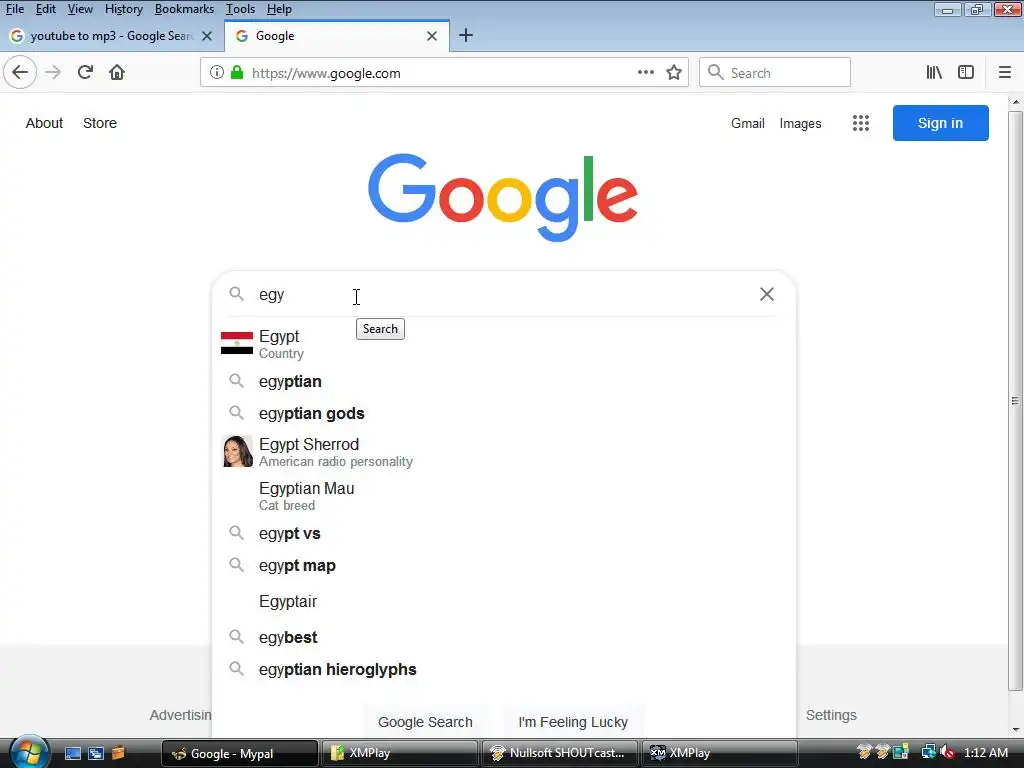Open page actions three-dots menu in address bar
Screen dimensions: 1024x768
tap(645, 72)
